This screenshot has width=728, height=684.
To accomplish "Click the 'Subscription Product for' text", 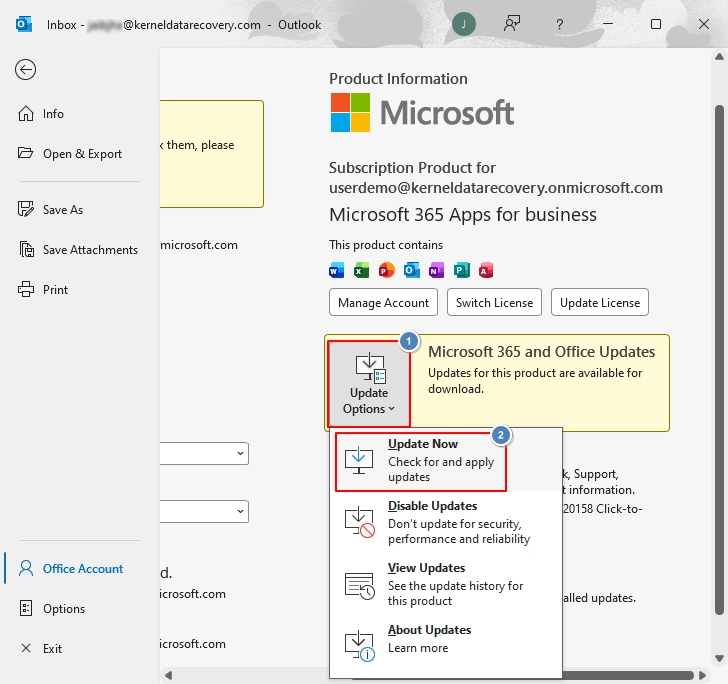I will [412, 168].
